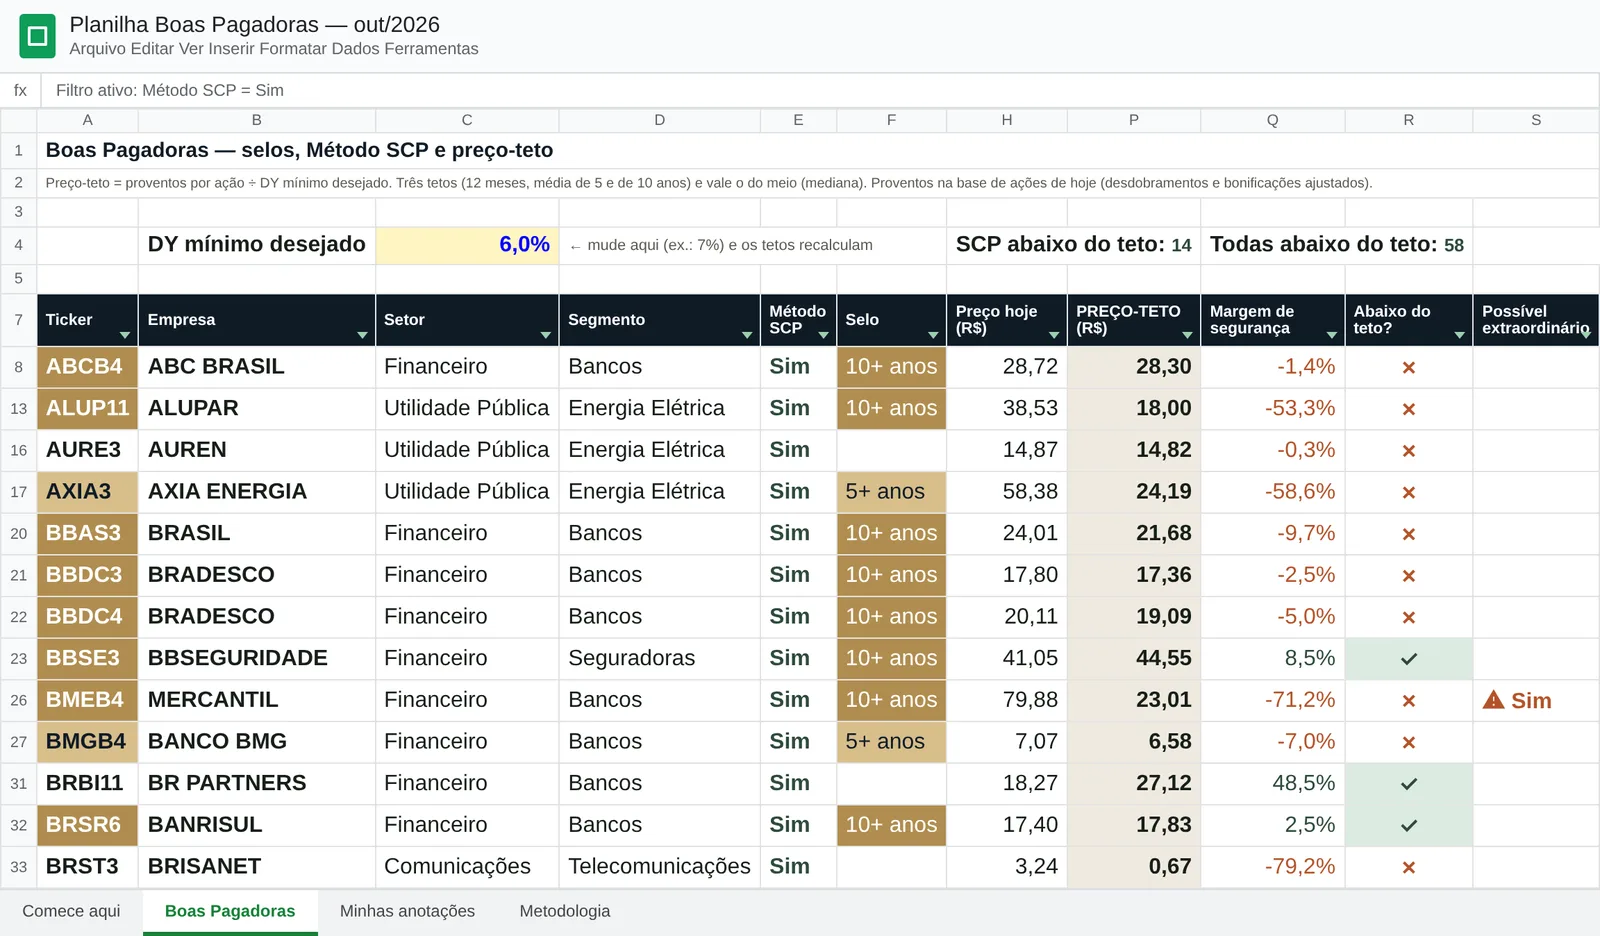Open the Segmento column filter dropdown
The height and width of the screenshot is (936, 1600).
point(747,335)
